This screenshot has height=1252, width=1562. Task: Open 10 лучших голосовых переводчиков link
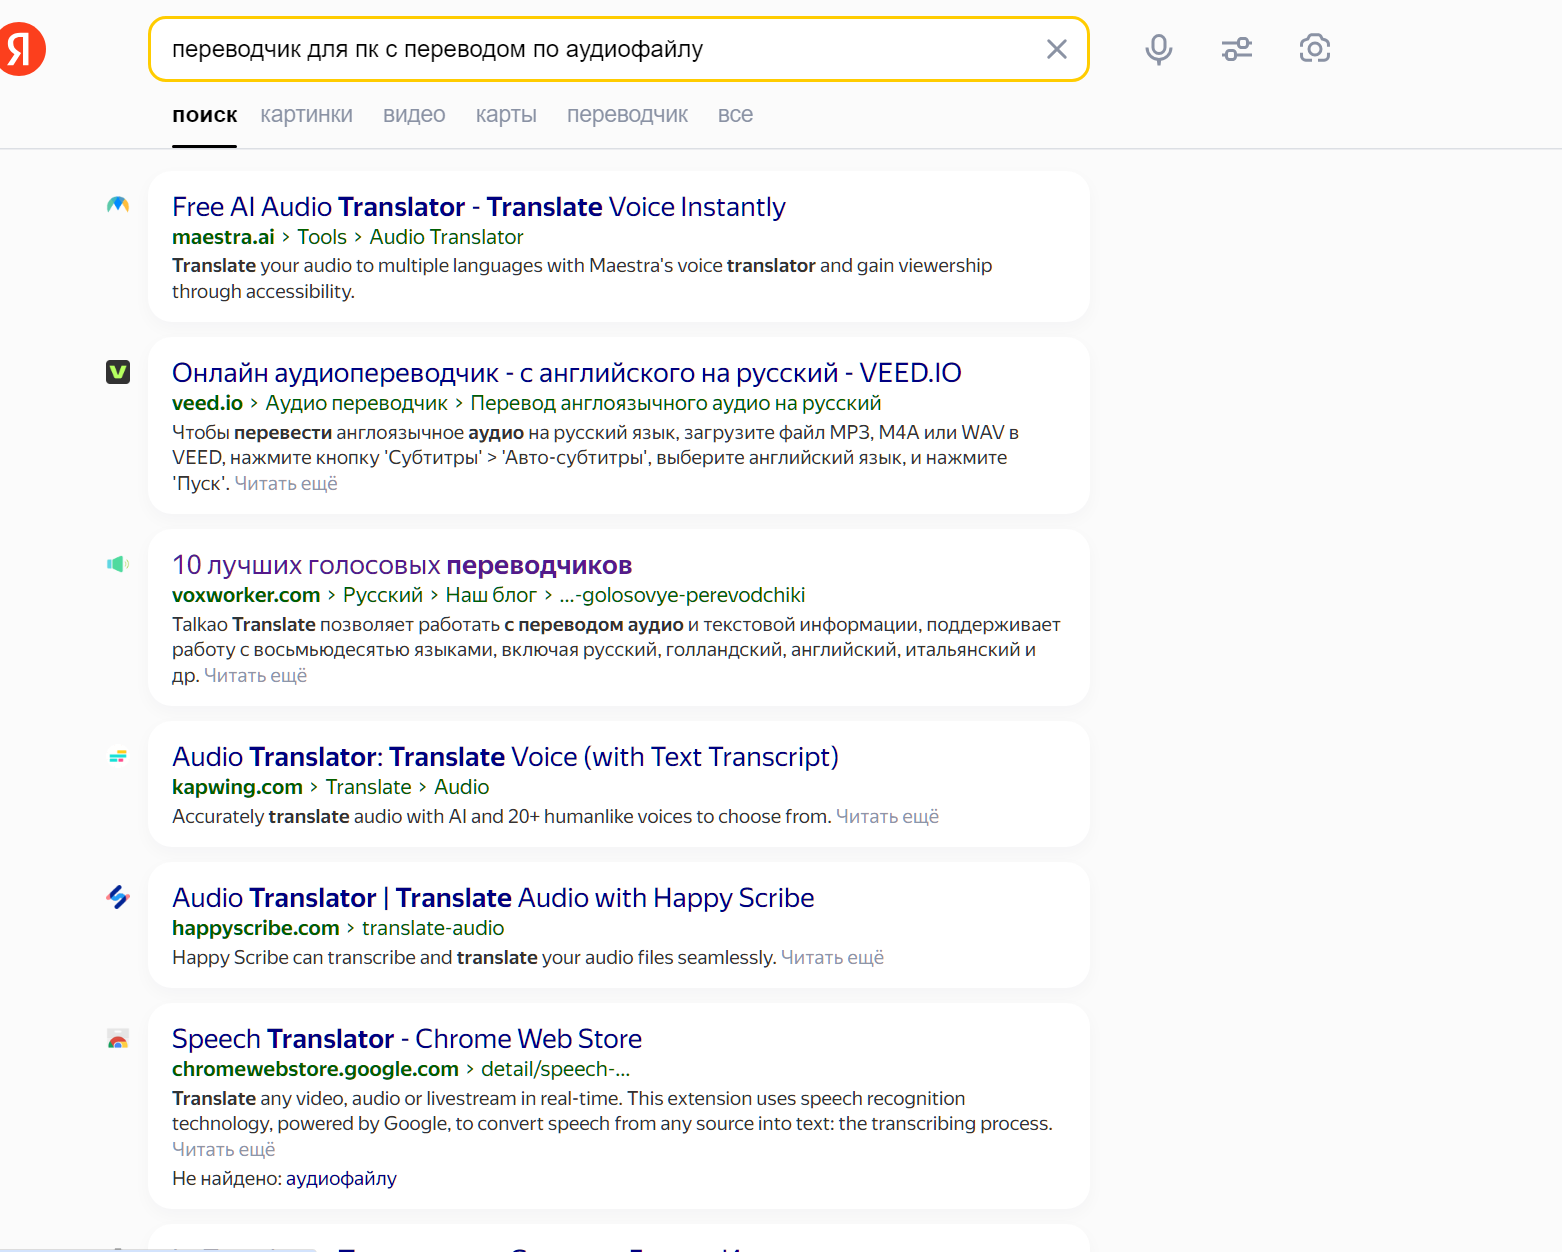pyautogui.click(x=402, y=565)
